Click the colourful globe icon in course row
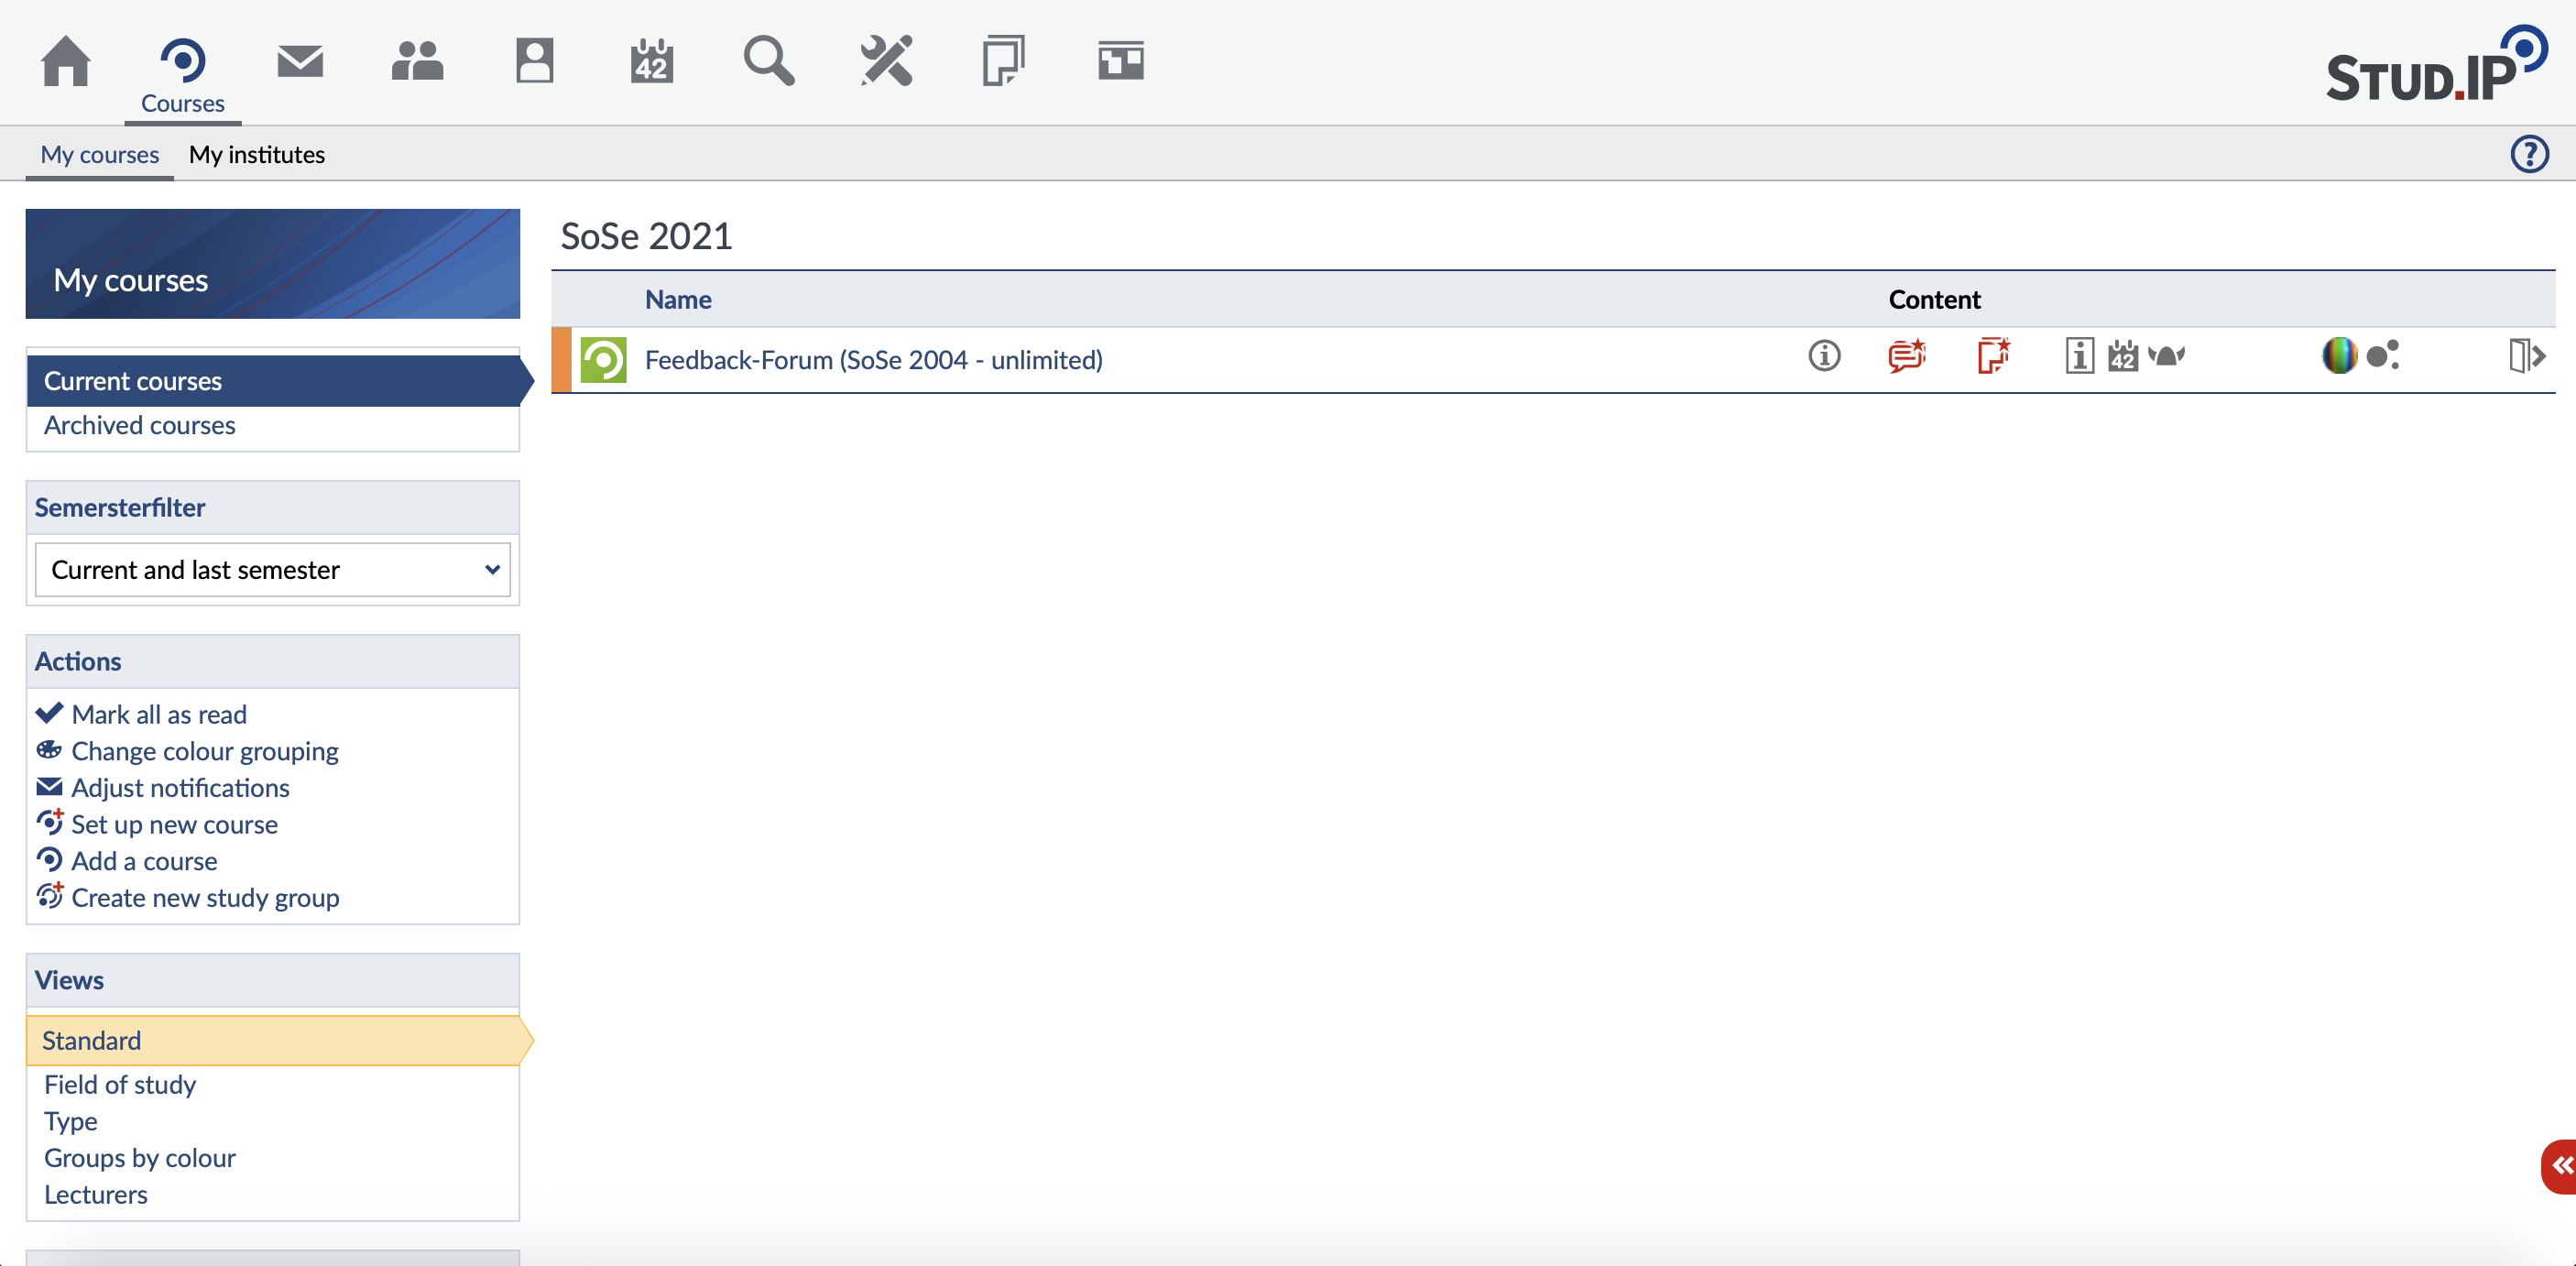Screen dimensions: 2576x1266 click(x=2339, y=356)
